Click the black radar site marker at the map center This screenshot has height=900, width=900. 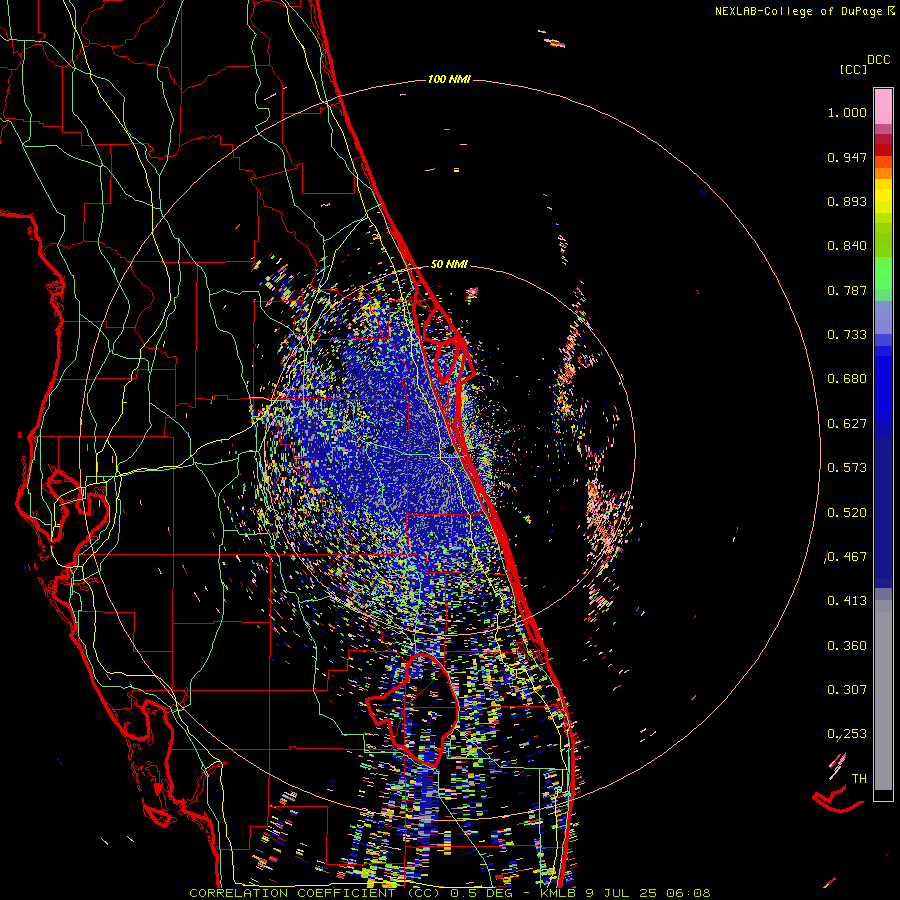pos(450,451)
